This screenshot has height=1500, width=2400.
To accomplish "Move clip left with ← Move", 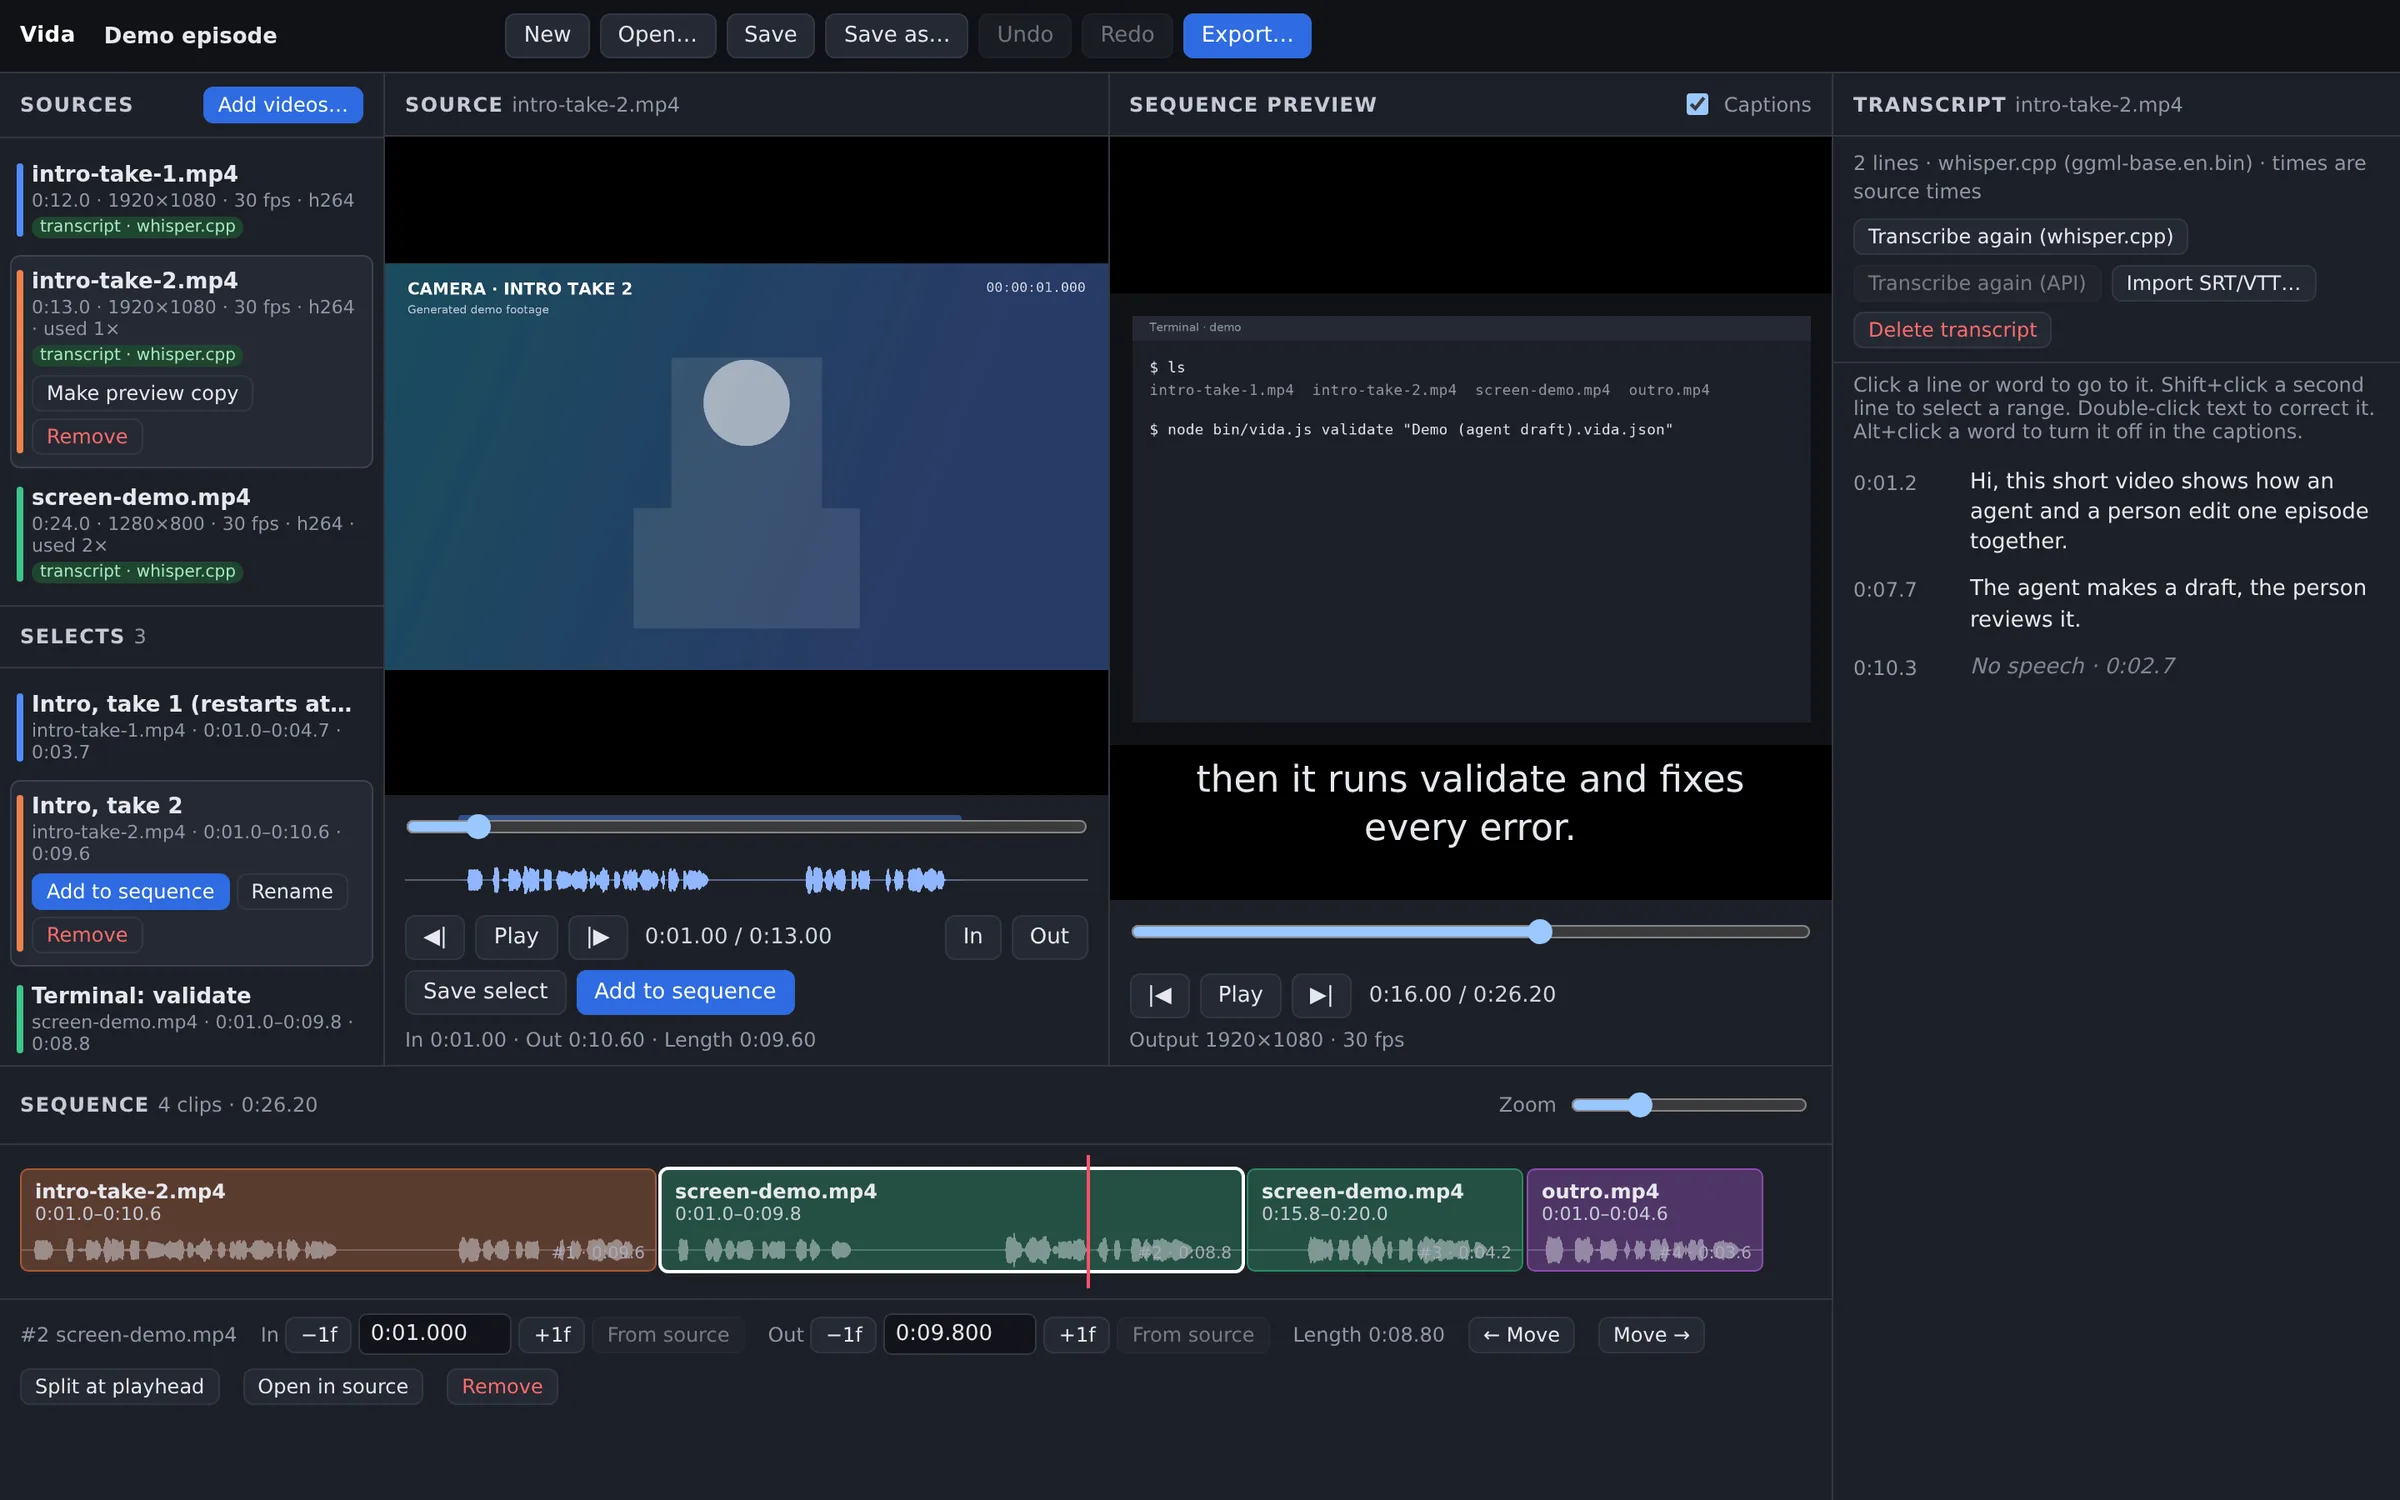I will pyautogui.click(x=1521, y=1335).
